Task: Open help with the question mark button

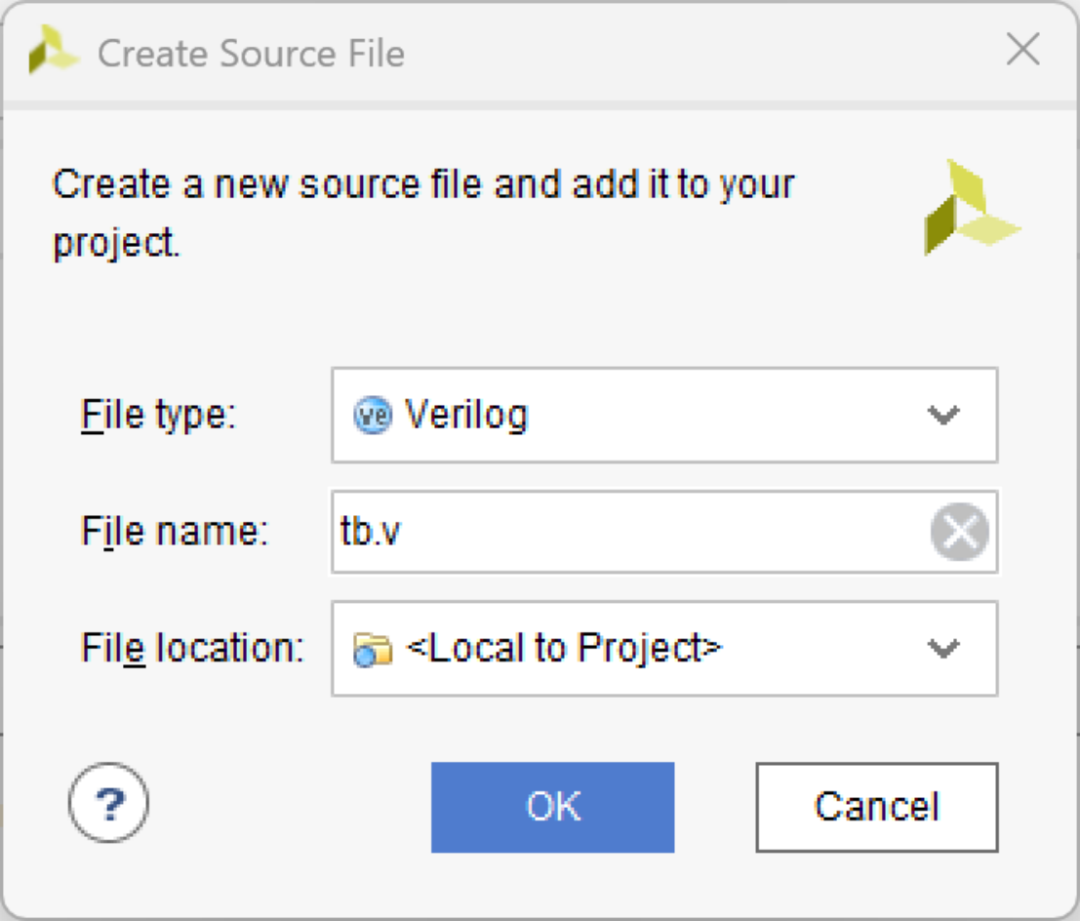Action: [109, 803]
